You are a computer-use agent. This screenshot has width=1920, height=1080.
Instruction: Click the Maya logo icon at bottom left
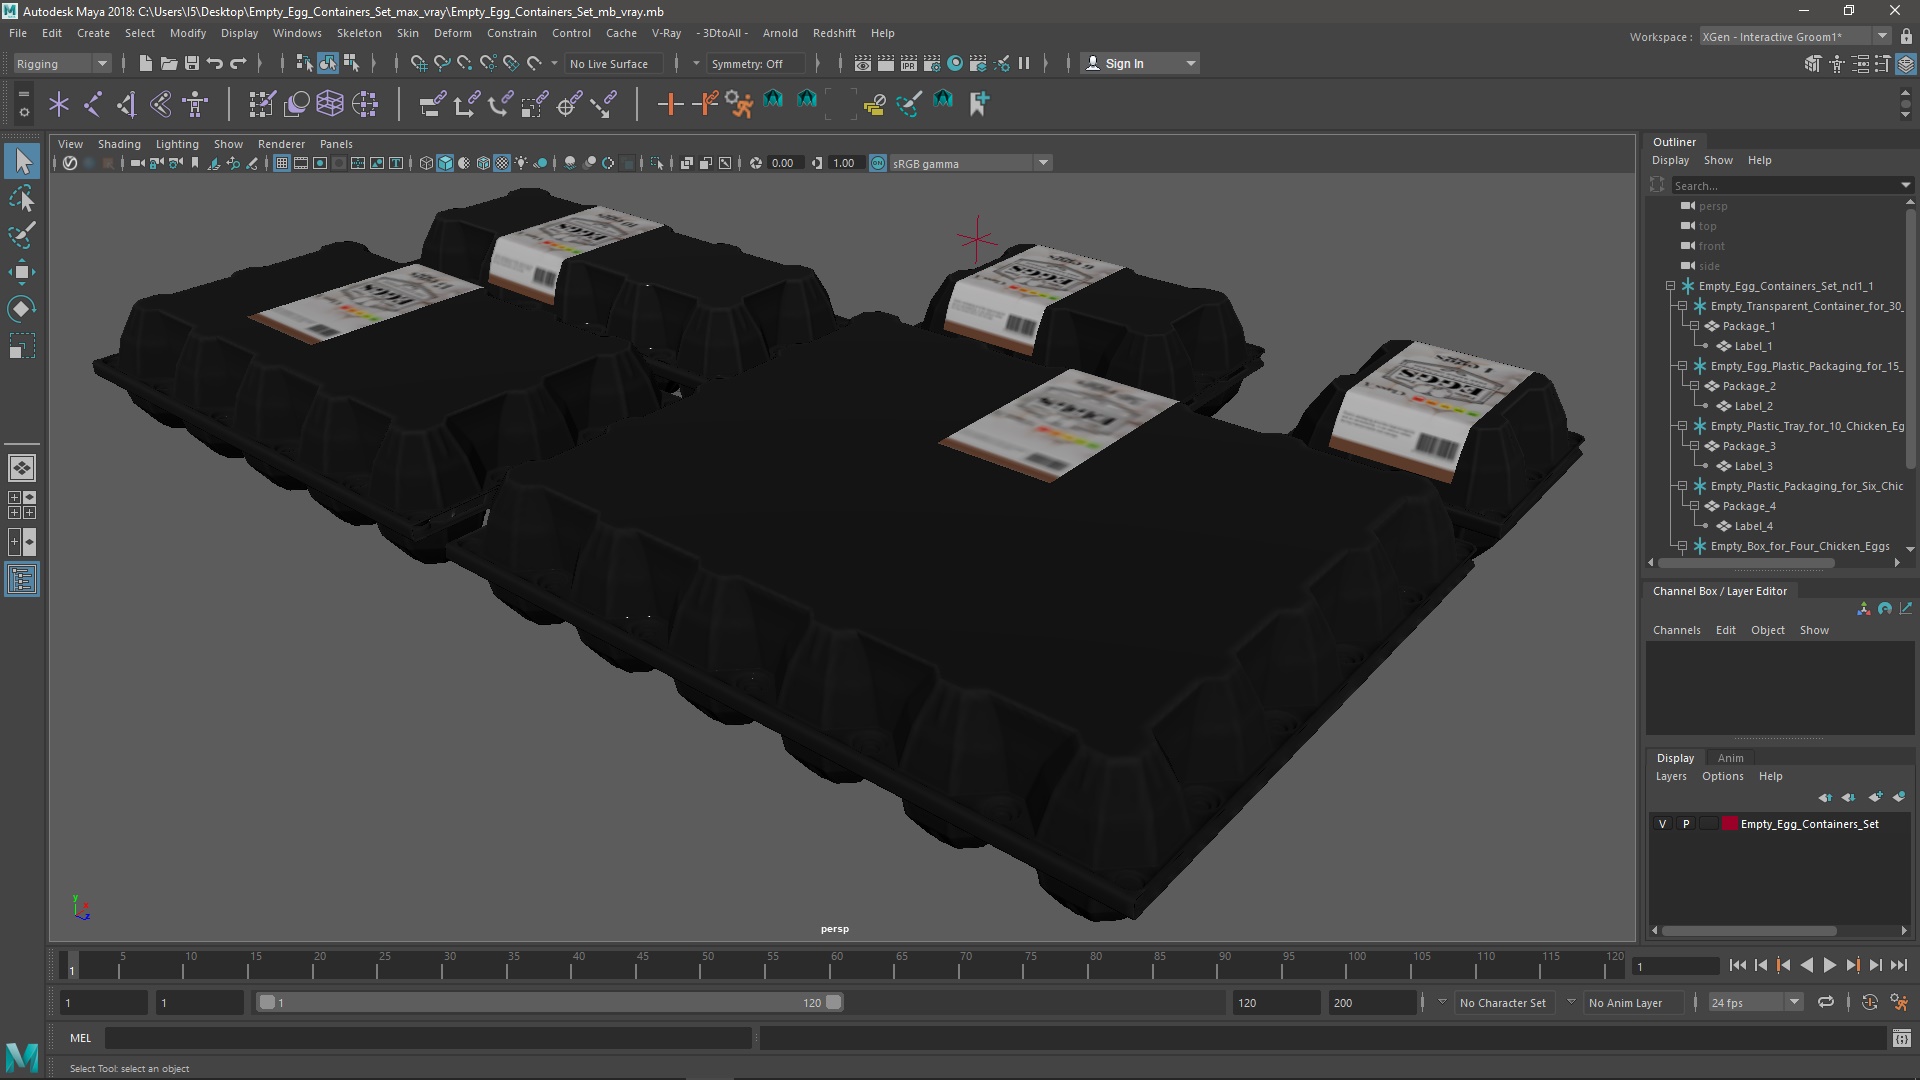(22, 1056)
